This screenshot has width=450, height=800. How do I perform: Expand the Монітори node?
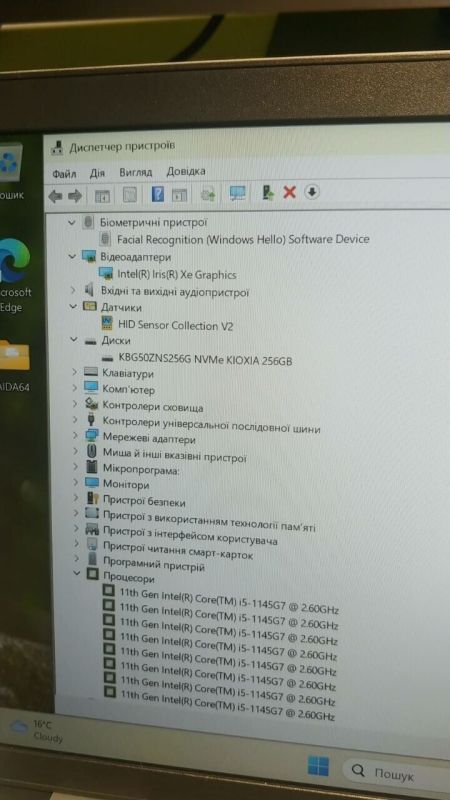point(76,482)
